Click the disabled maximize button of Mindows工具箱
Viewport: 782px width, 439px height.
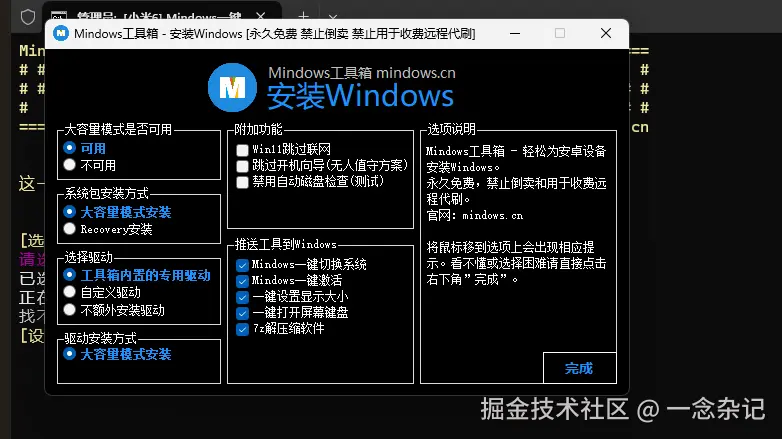pyautogui.click(x=560, y=33)
